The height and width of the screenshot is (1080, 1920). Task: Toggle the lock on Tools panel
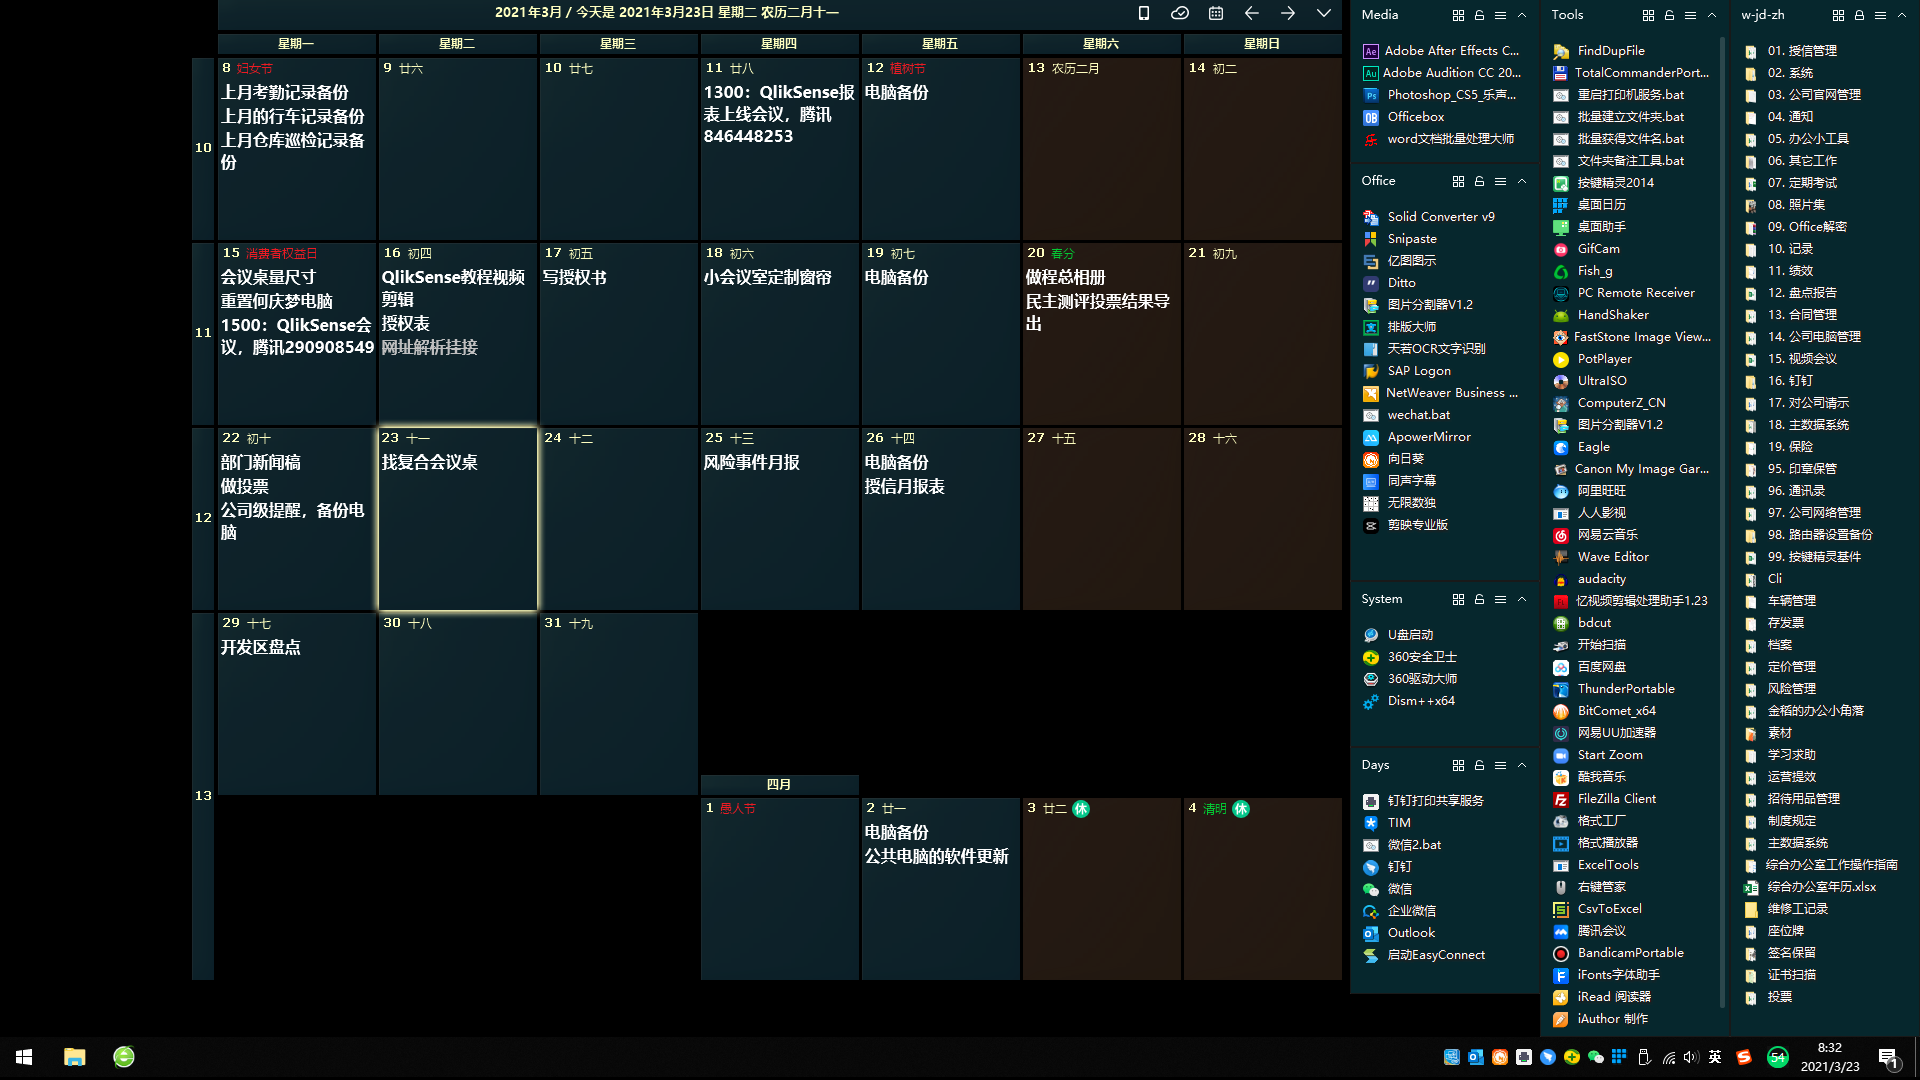click(x=1669, y=15)
